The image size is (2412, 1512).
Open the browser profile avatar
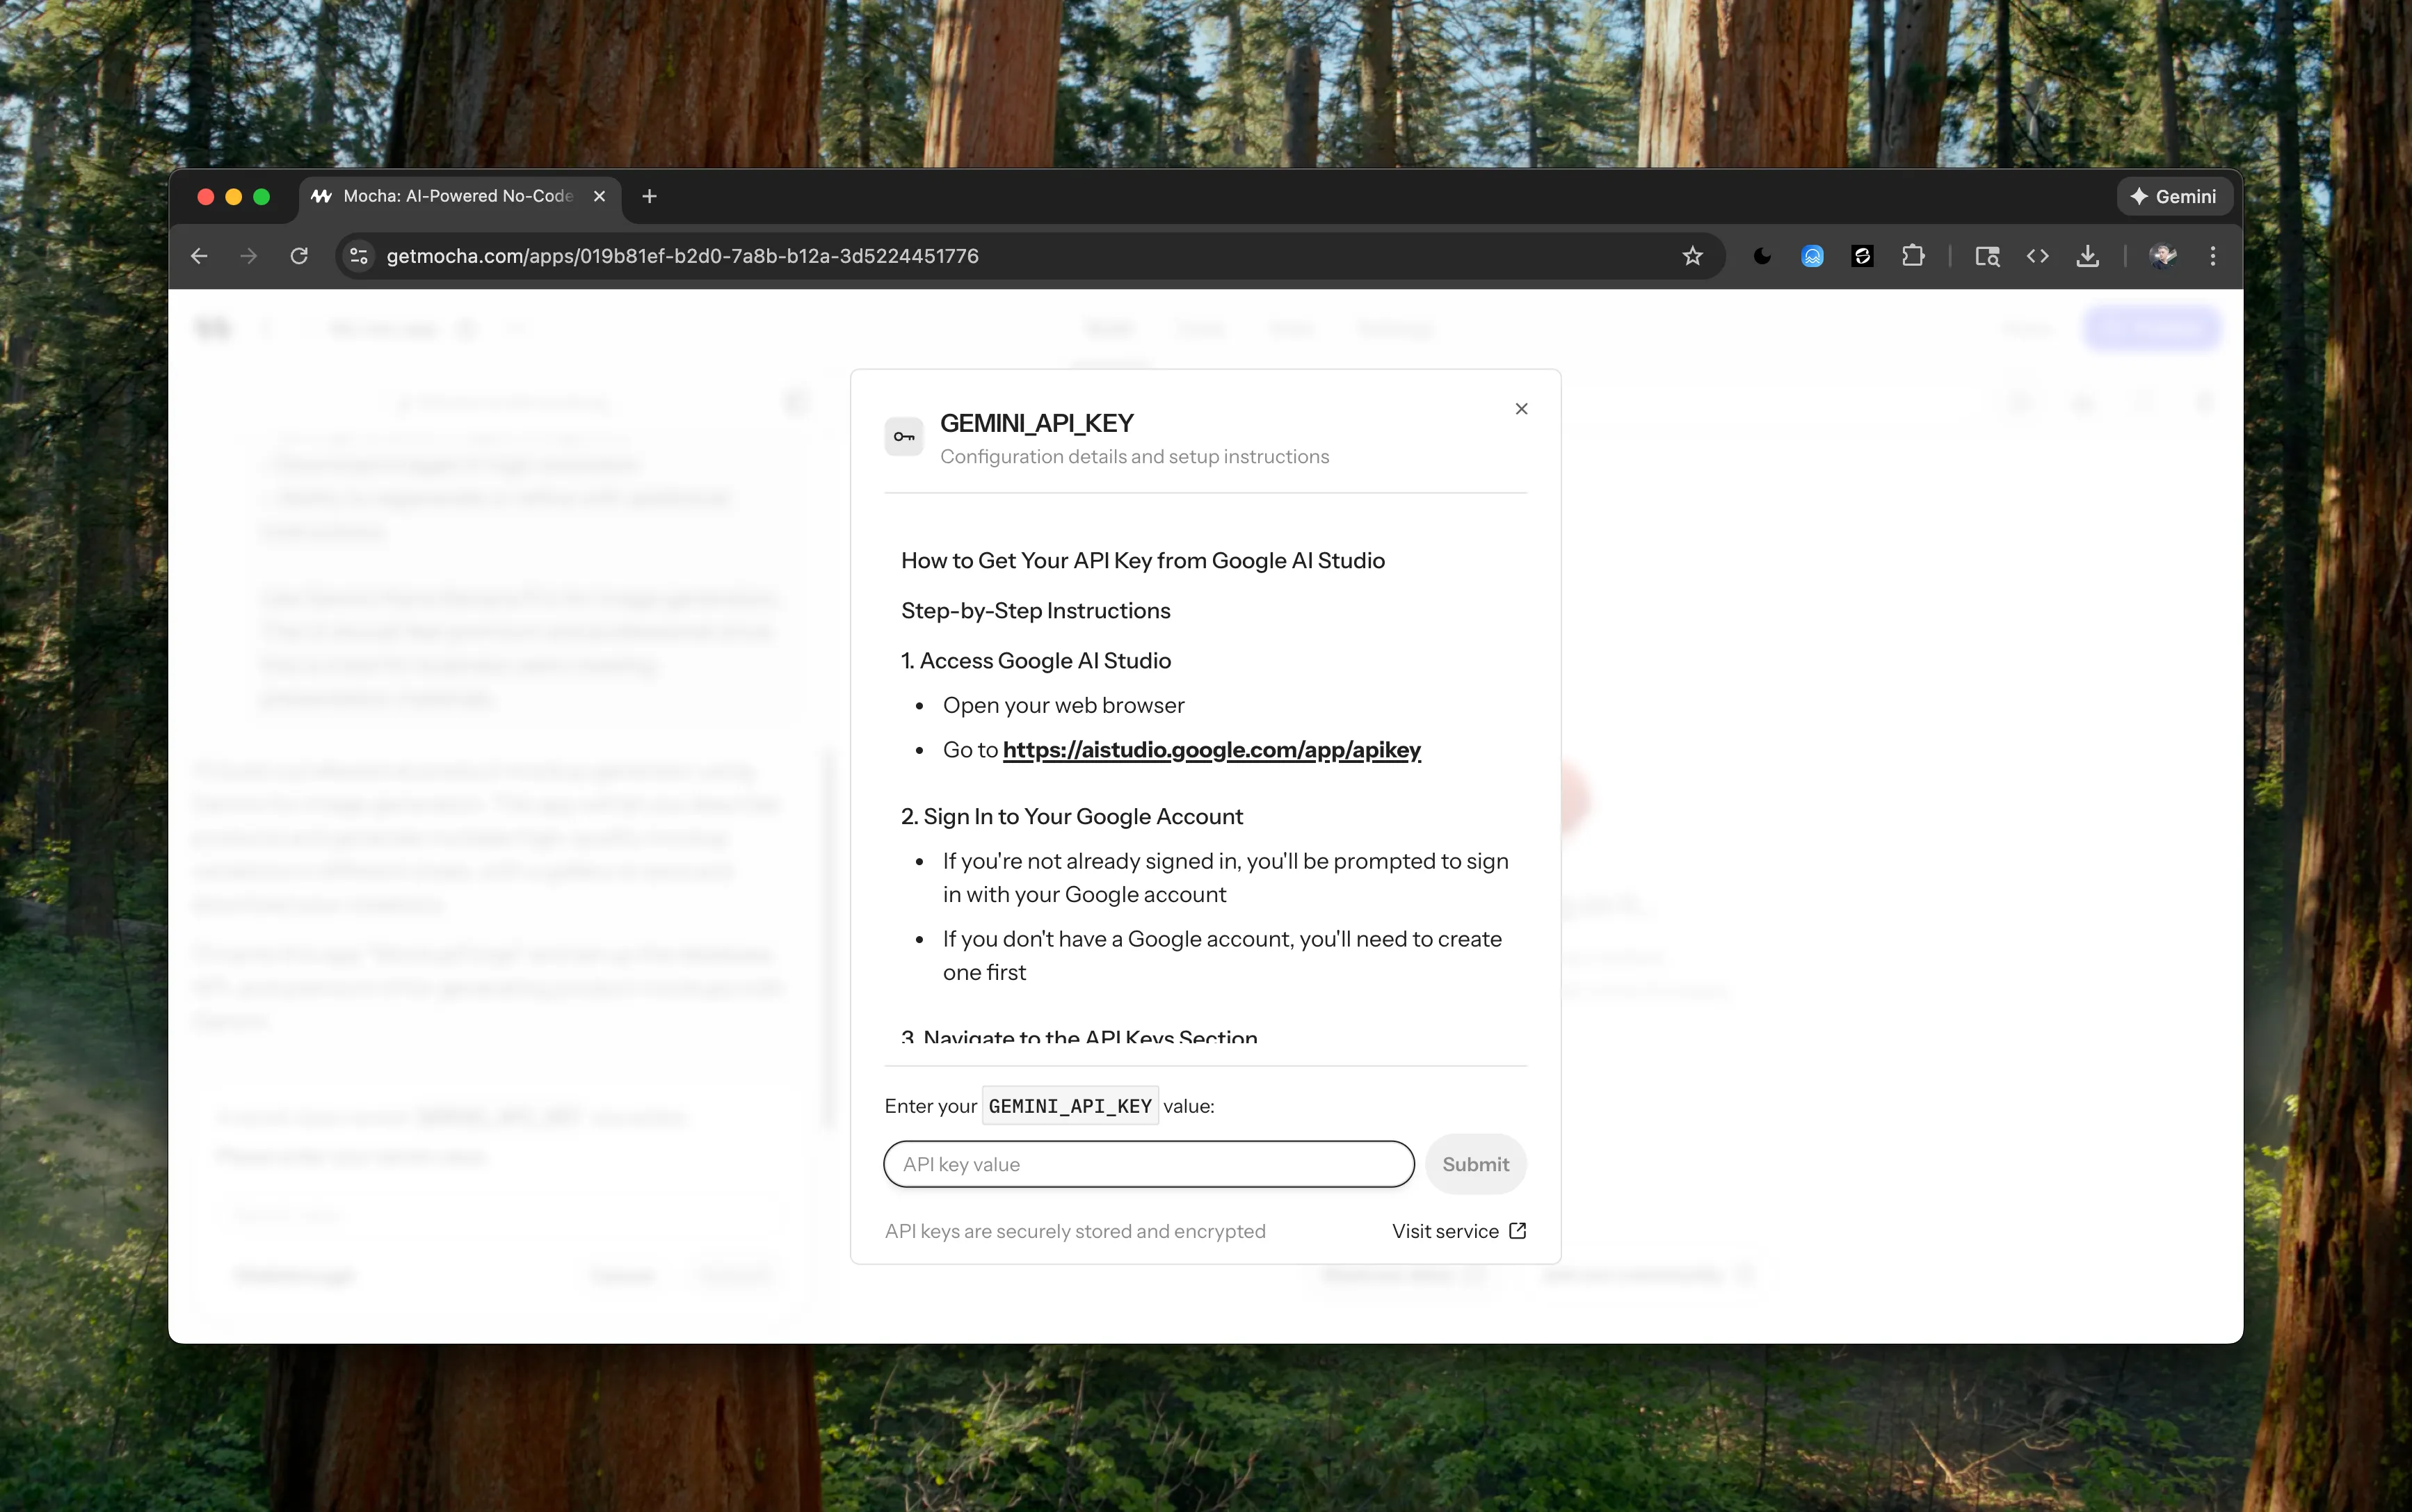coord(2163,256)
